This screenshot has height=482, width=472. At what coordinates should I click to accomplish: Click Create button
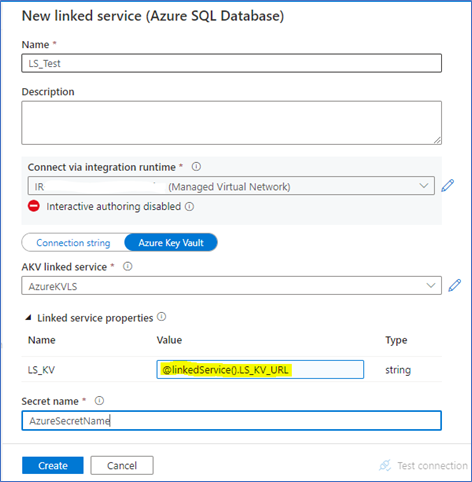point(53,465)
